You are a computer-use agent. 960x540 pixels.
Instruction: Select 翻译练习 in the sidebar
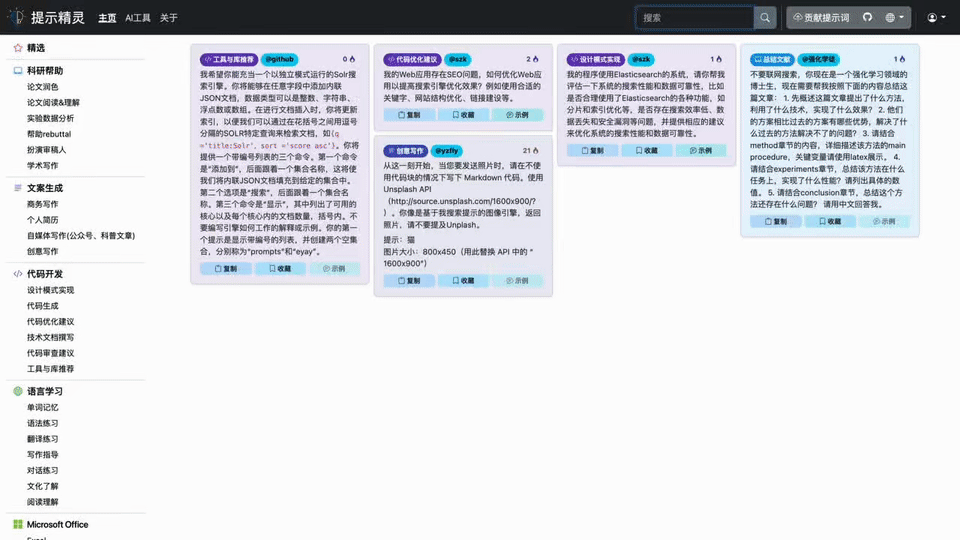42,439
